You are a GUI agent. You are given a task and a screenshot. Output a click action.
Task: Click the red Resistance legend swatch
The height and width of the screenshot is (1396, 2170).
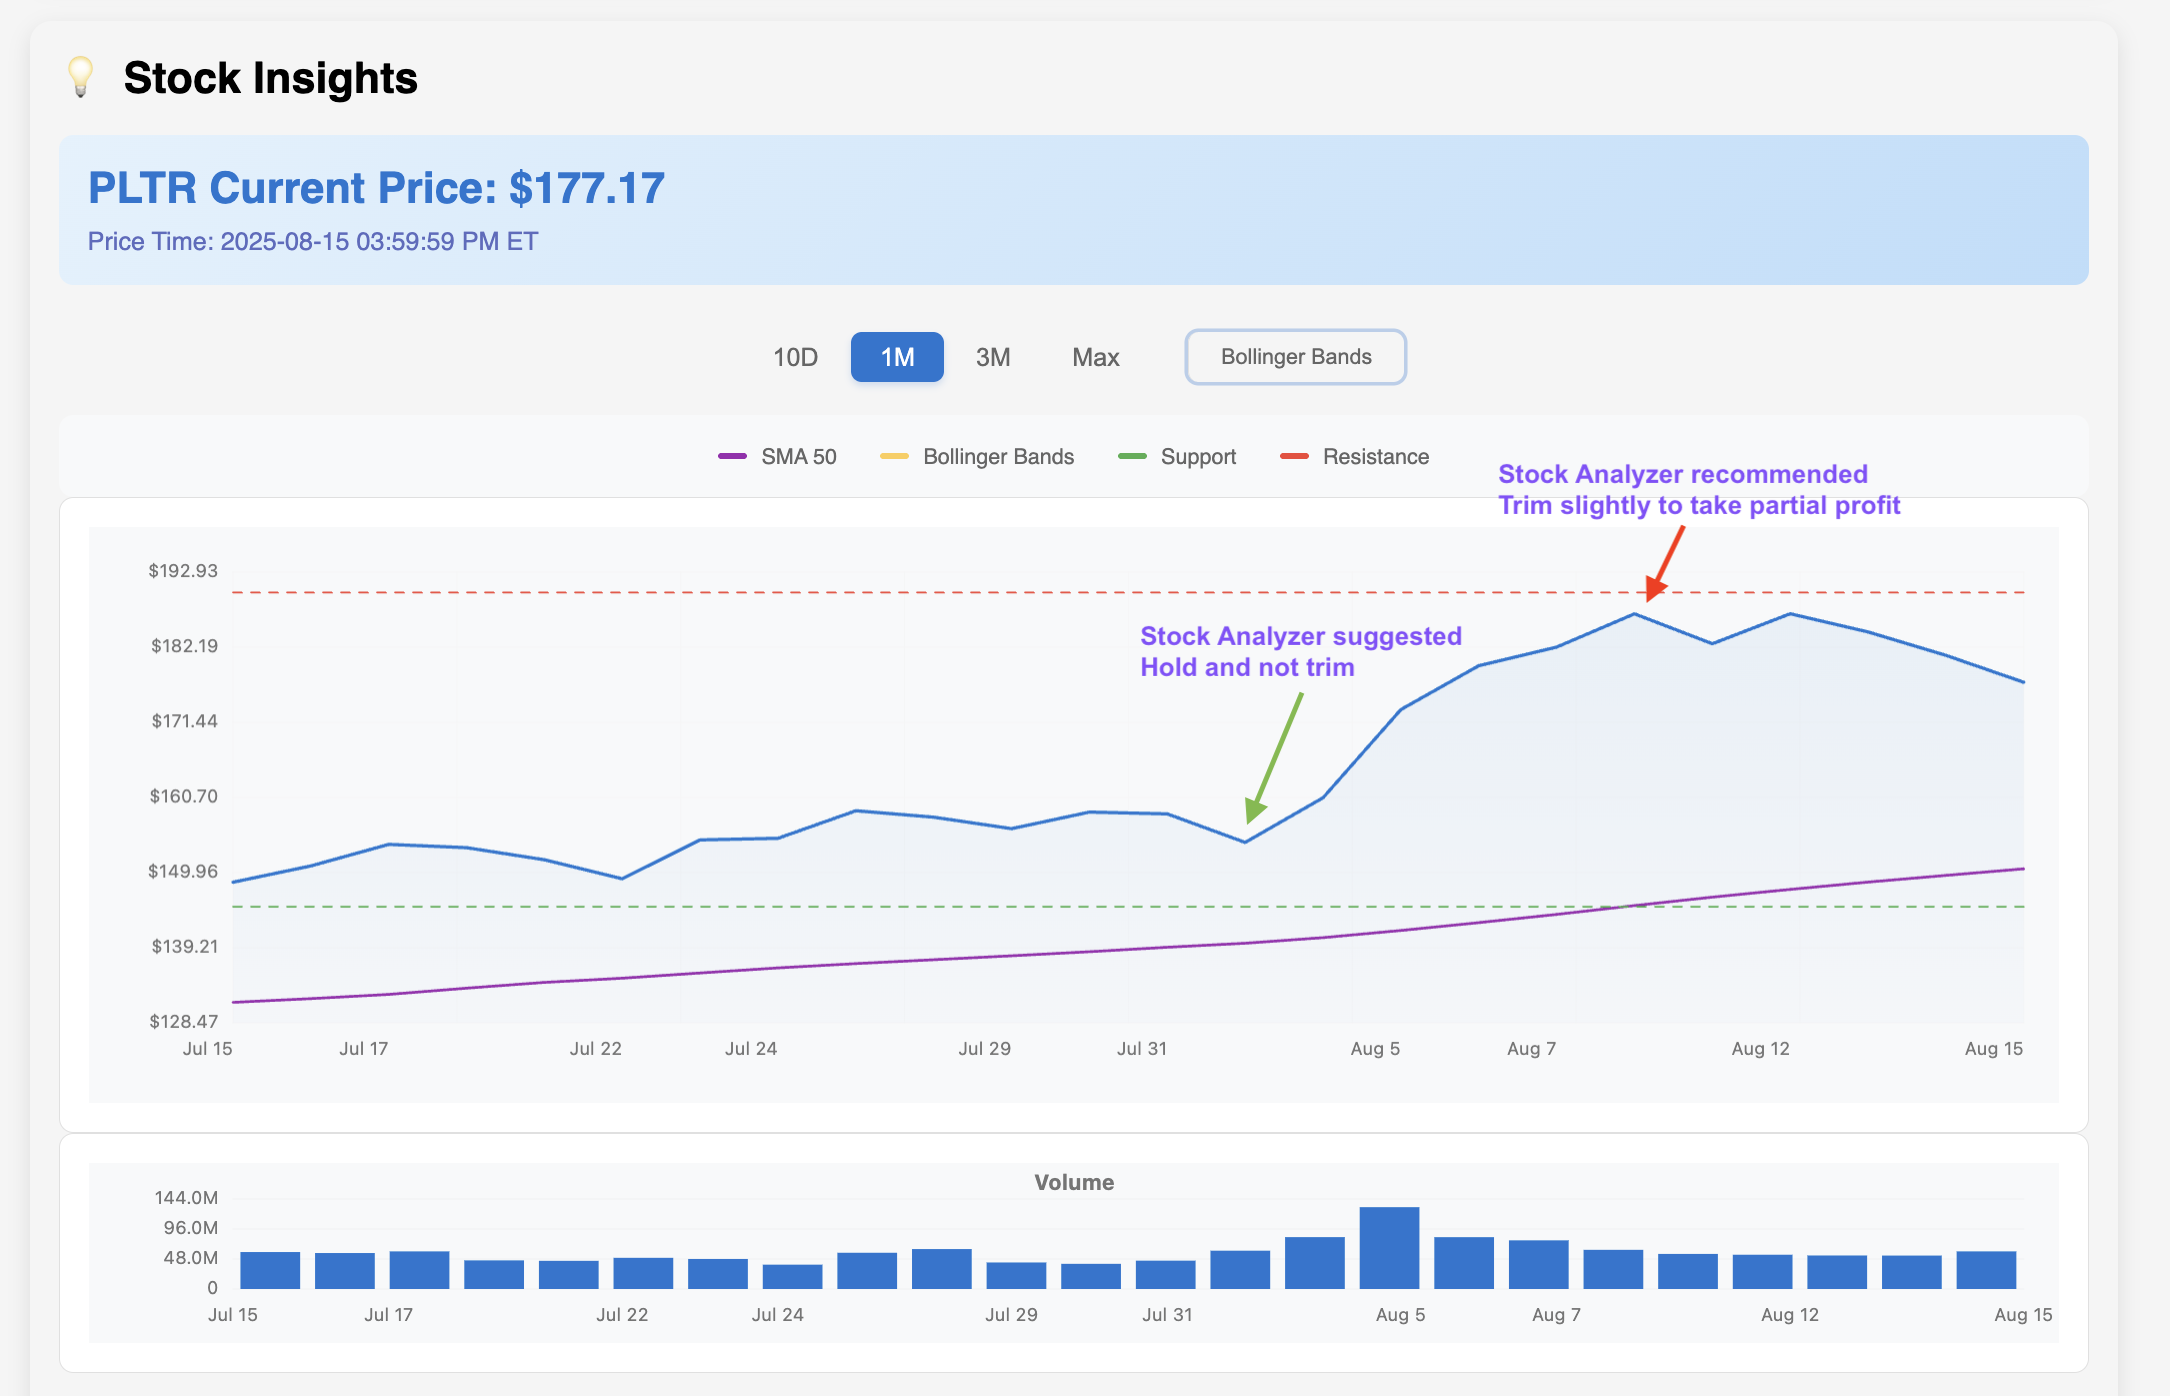tap(1294, 457)
